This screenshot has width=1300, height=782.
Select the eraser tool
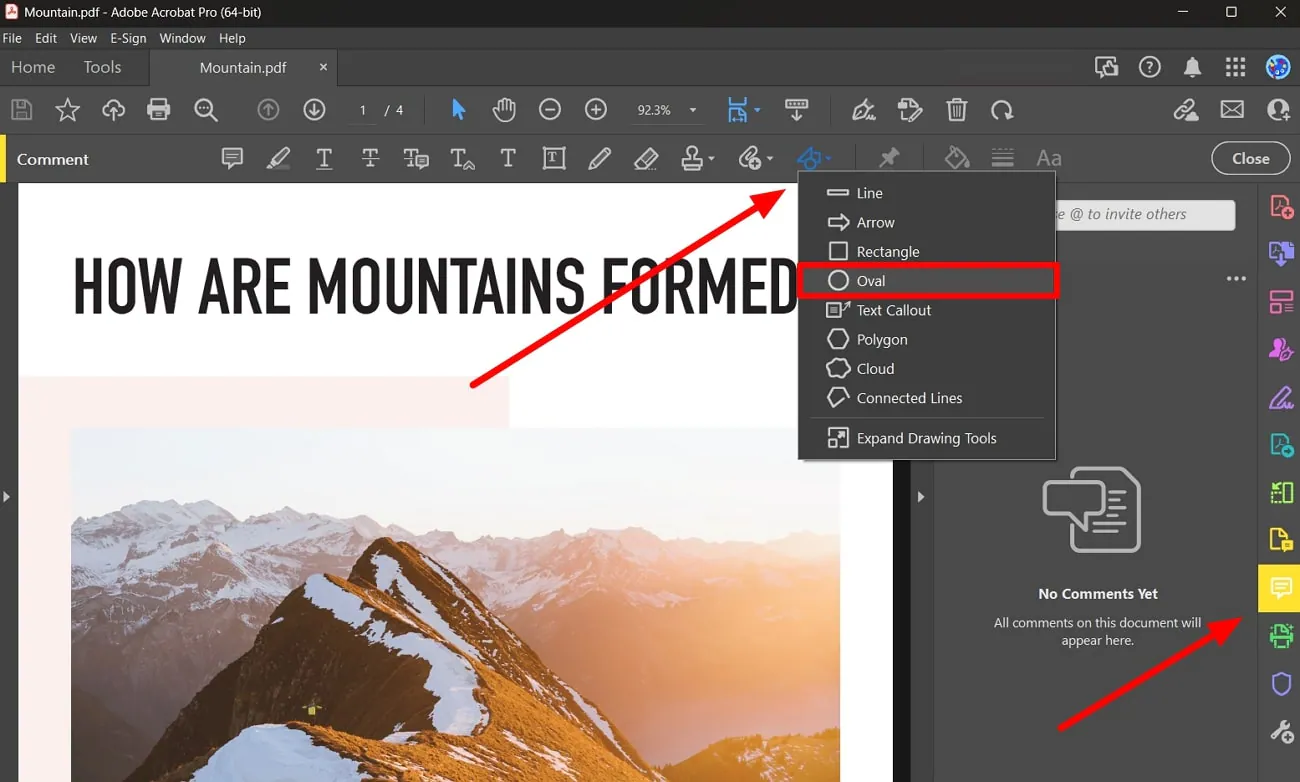point(646,158)
